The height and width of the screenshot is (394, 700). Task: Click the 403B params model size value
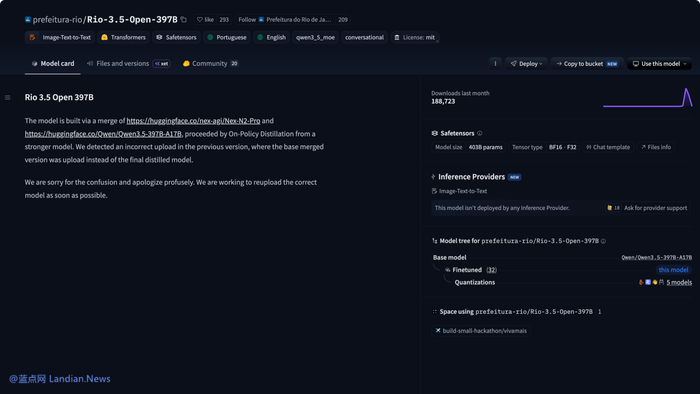click(x=485, y=147)
